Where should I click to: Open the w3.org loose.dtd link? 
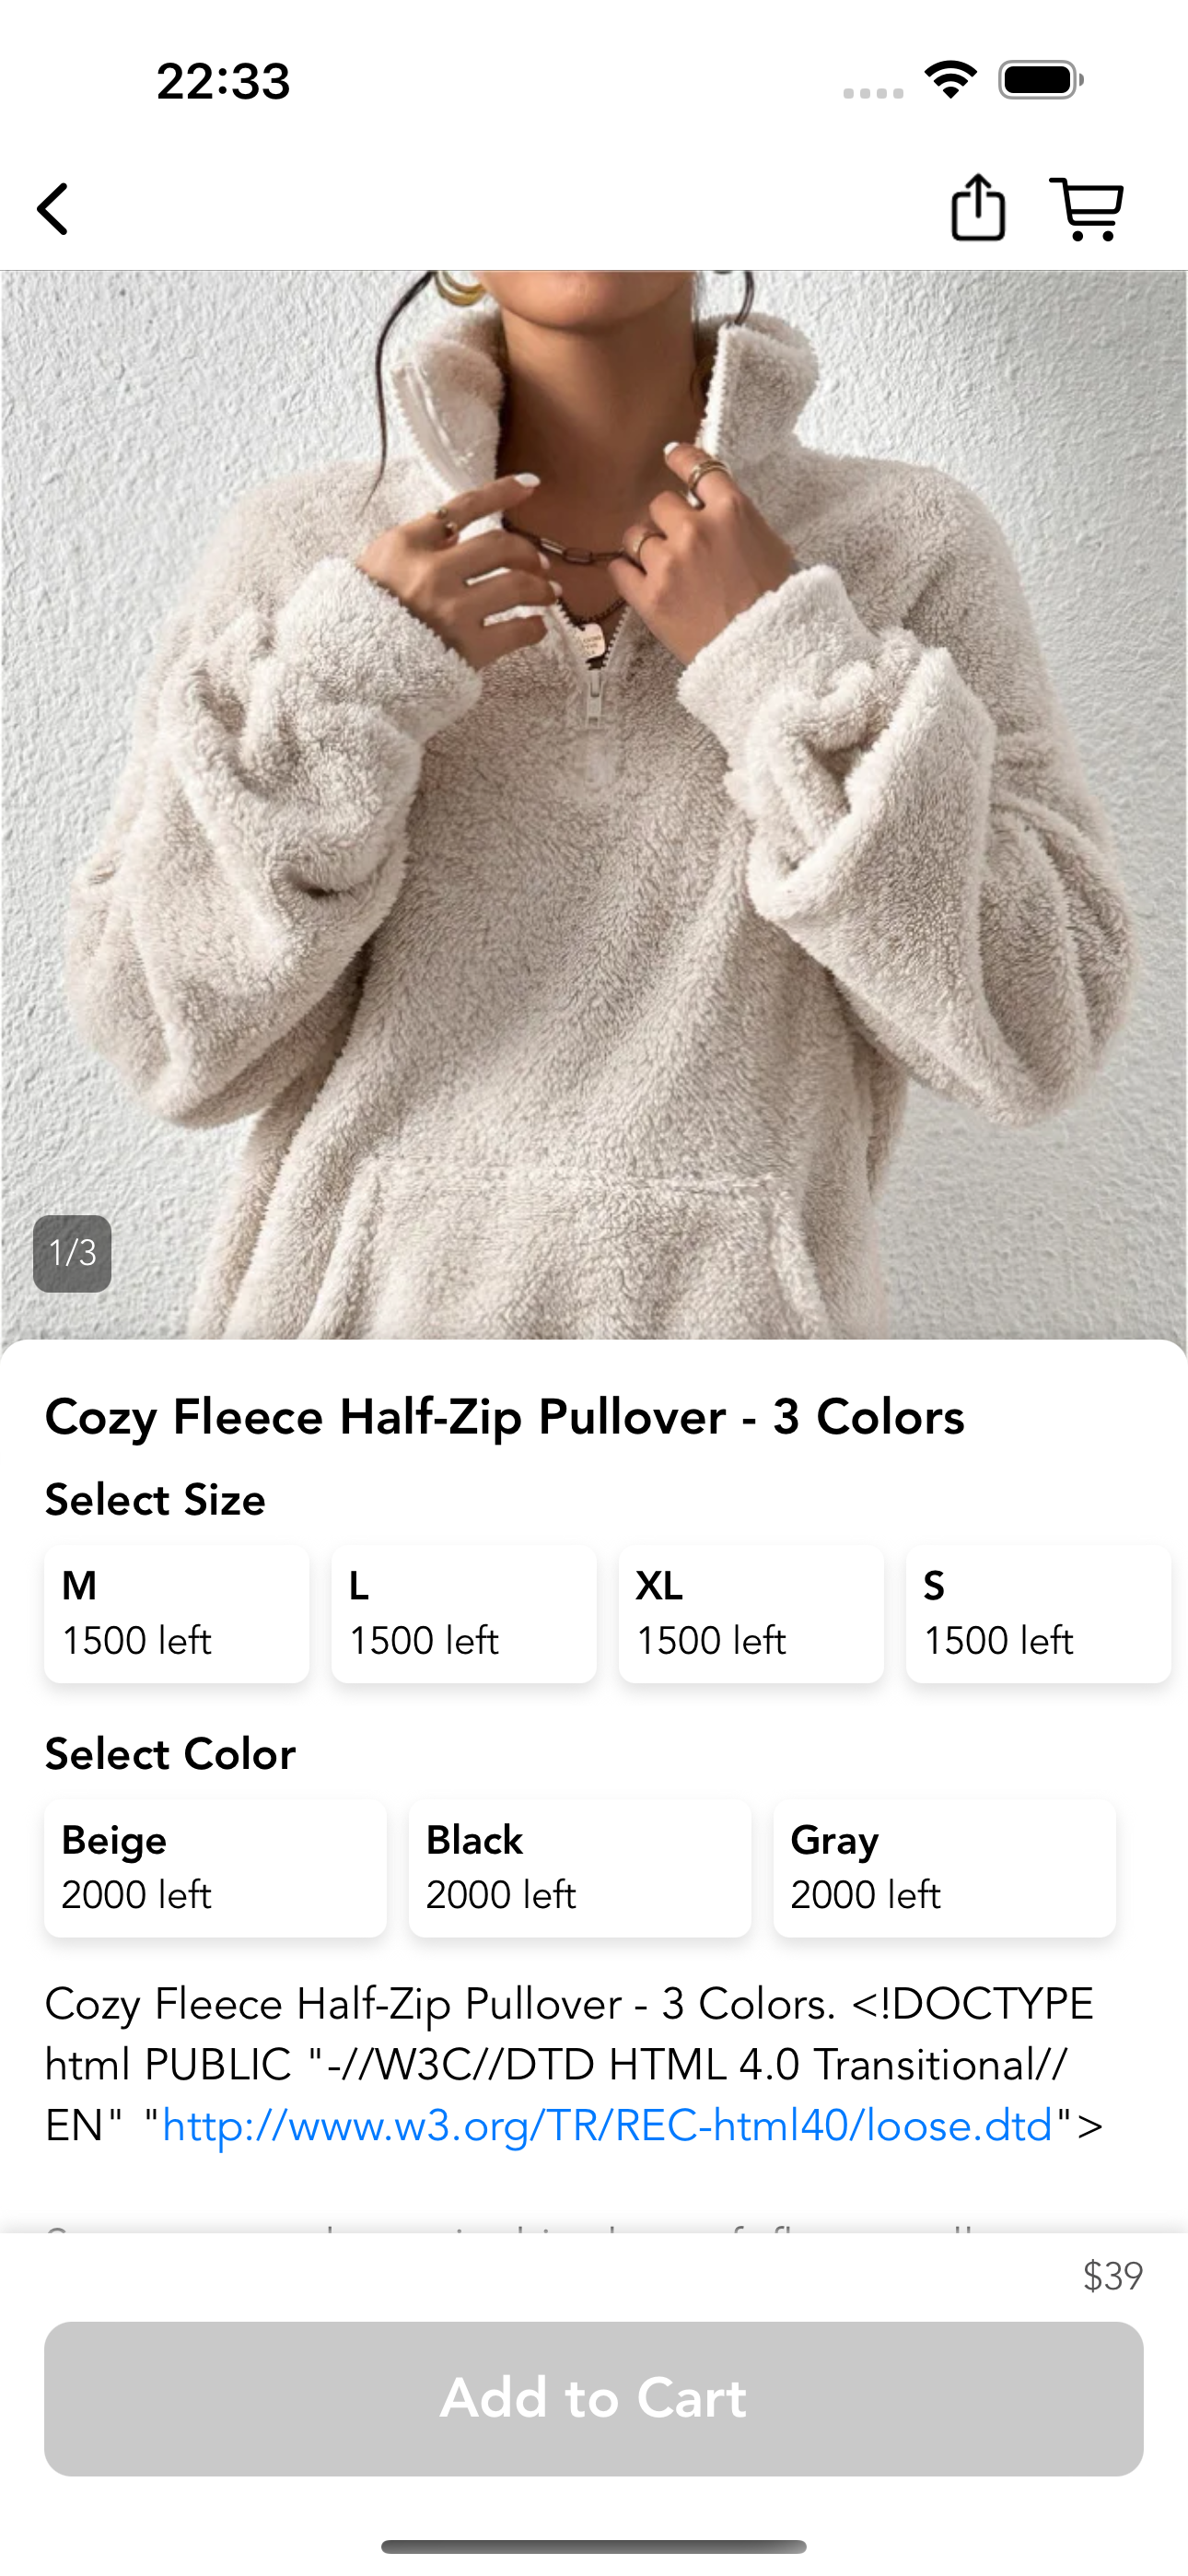click(607, 2125)
